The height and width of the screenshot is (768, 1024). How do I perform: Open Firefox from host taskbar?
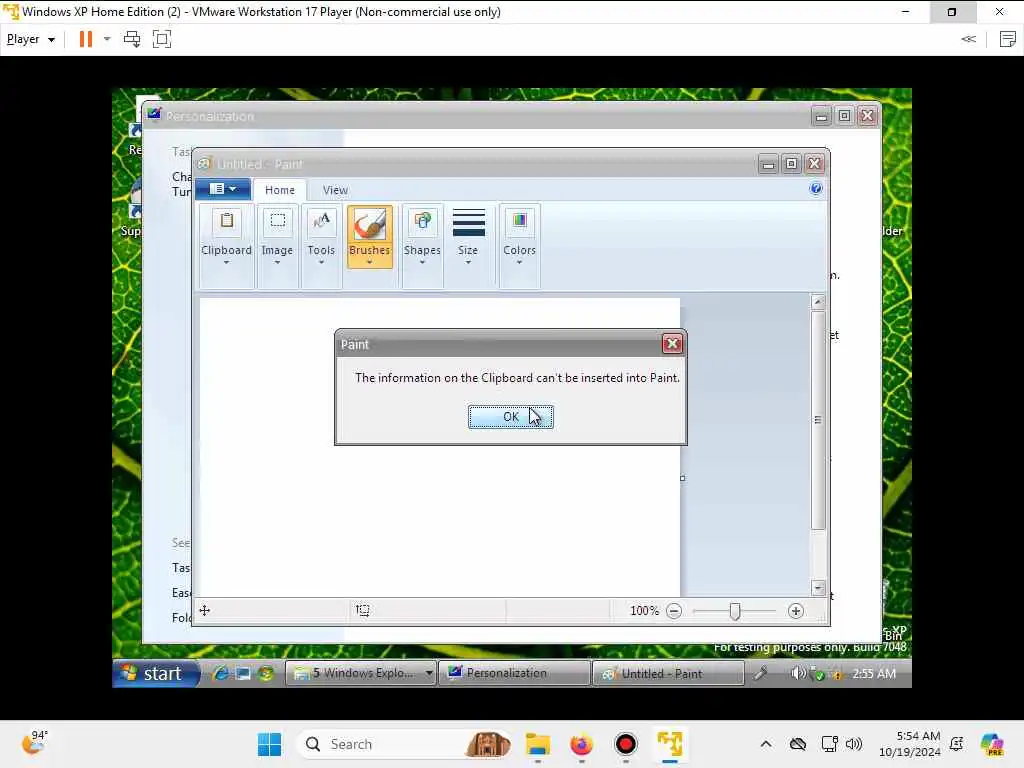[581, 744]
